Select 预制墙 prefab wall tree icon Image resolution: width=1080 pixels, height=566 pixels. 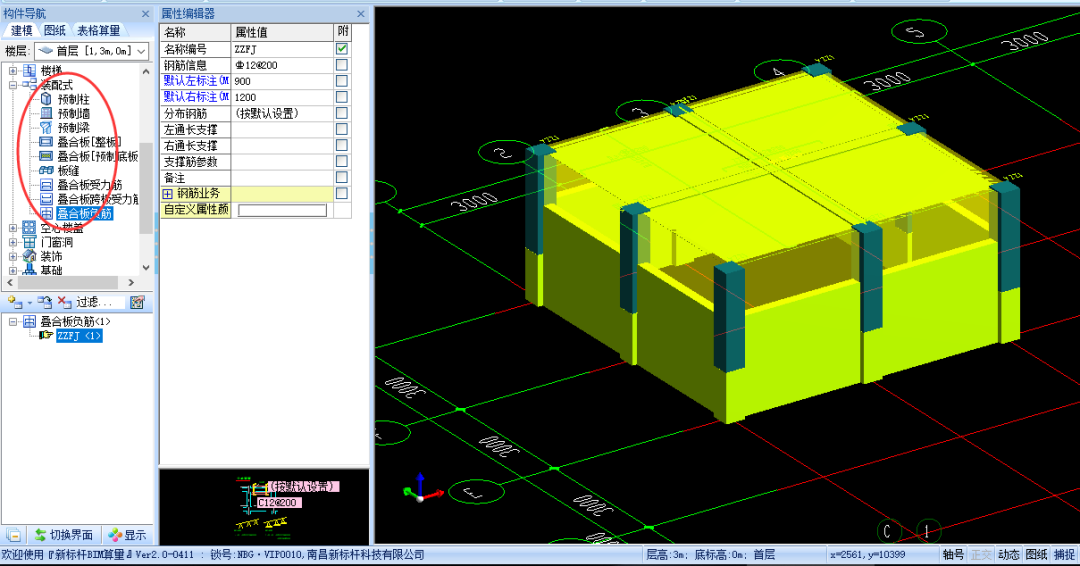pyautogui.click(x=46, y=113)
